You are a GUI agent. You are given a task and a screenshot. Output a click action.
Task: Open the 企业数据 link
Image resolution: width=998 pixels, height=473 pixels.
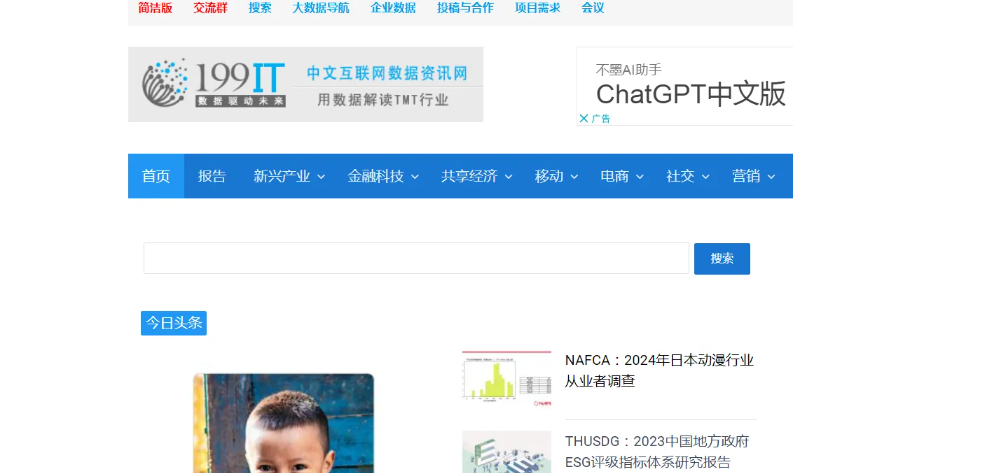point(393,8)
